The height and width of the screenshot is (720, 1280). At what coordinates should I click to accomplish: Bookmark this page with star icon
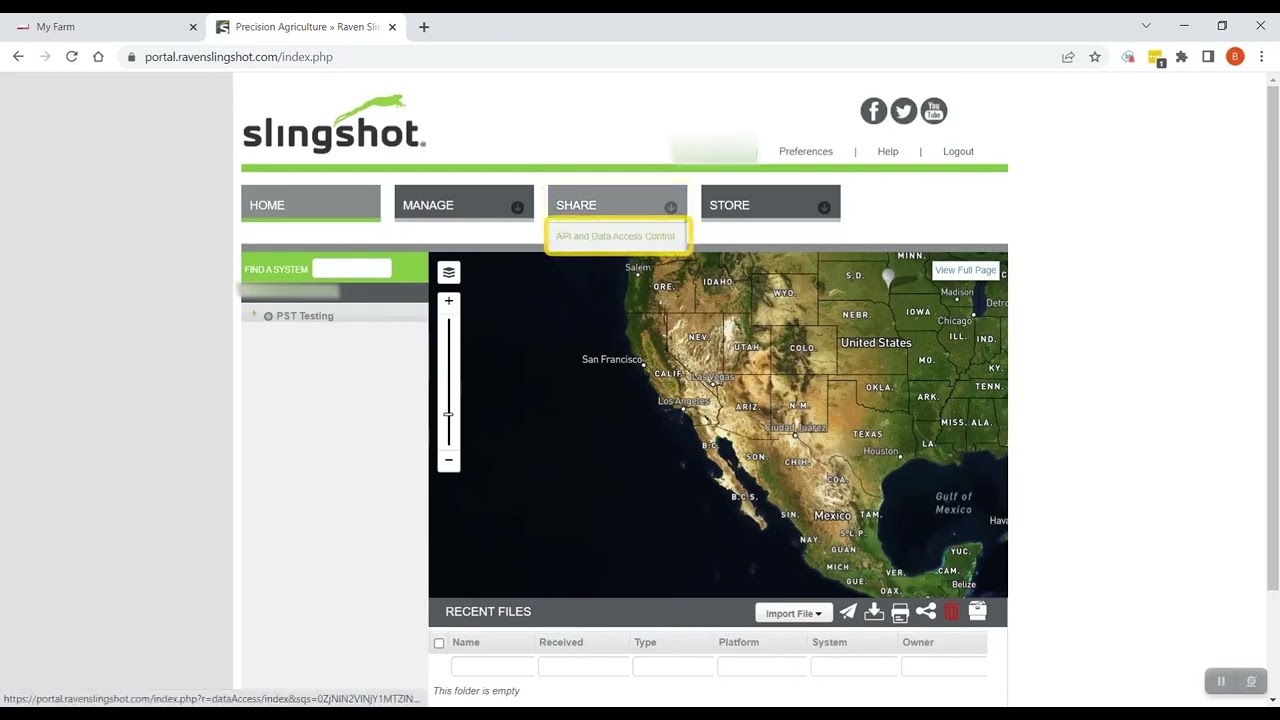(1095, 57)
